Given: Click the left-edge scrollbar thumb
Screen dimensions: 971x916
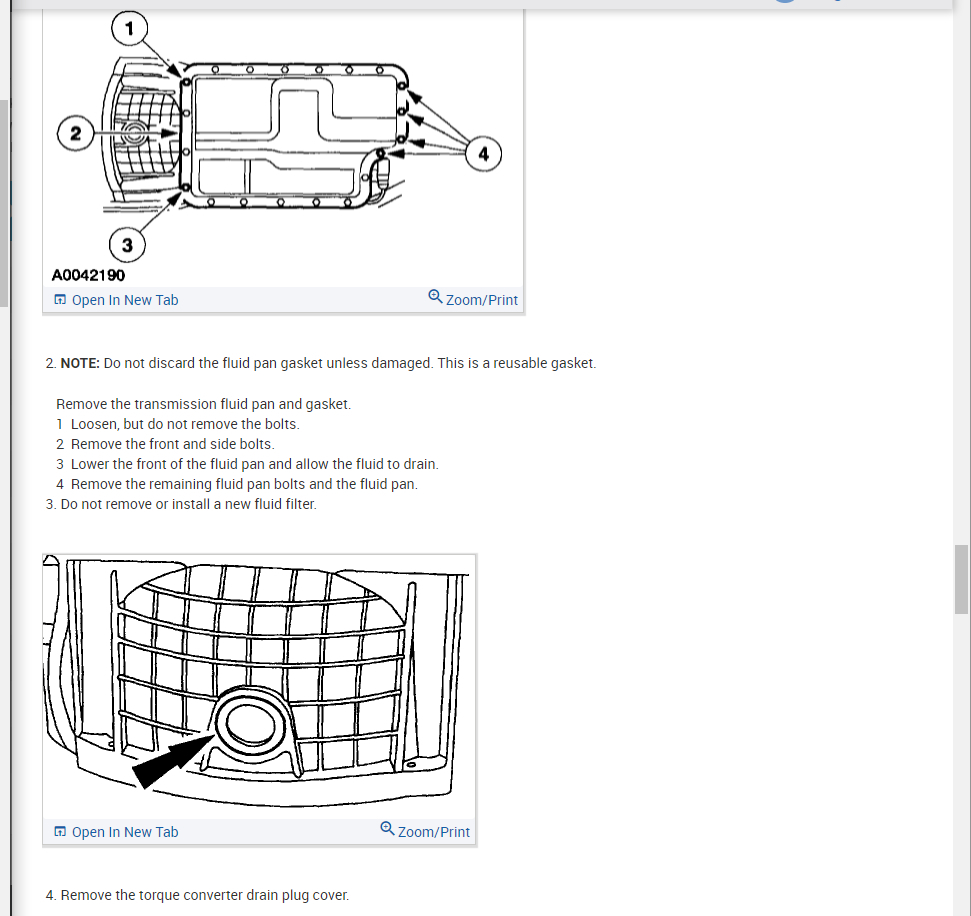Looking at the screenshot, I should 4,203.
